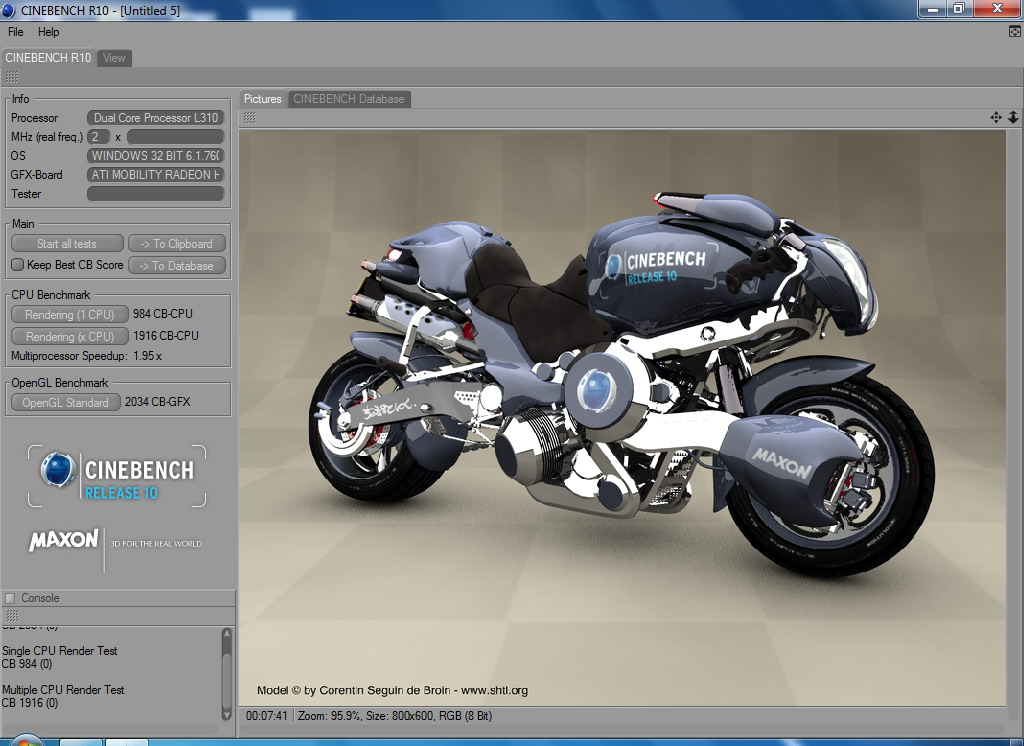Click the model credit text in picture
Viewport: 1024px width, 746px height.
[x=392, y=690]
